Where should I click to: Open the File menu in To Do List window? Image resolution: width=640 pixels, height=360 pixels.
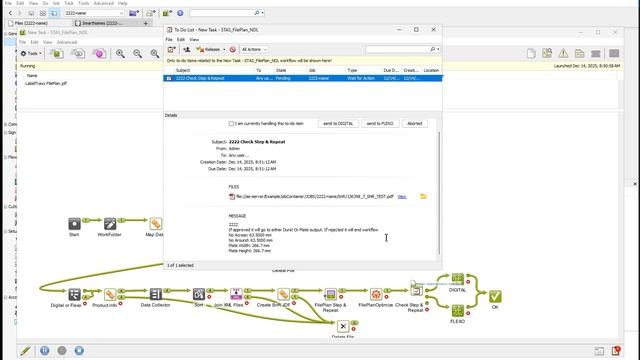click(169, 40)
